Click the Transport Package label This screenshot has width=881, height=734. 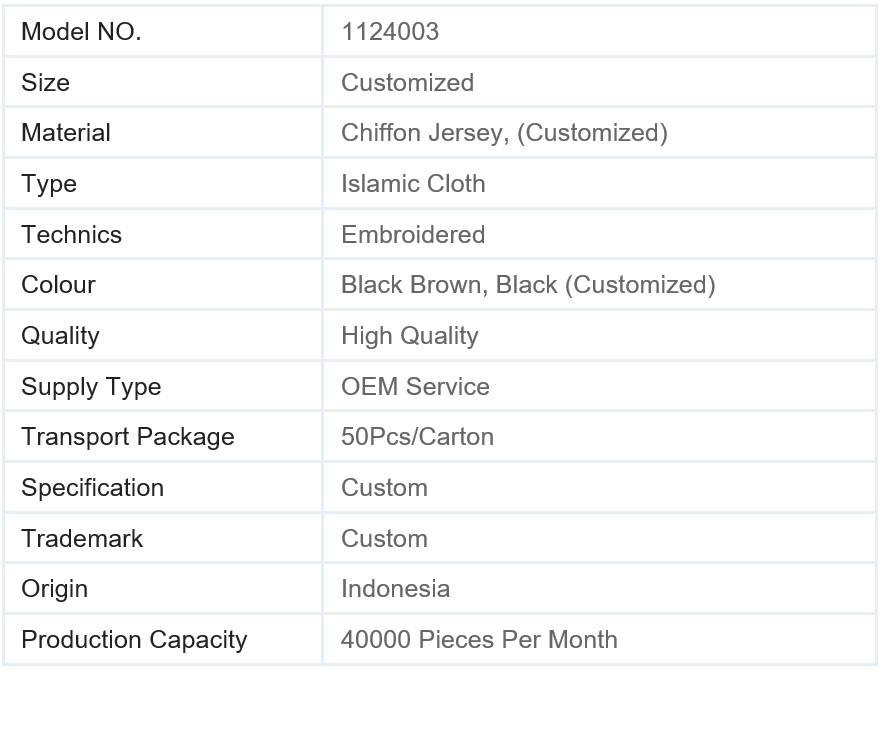pyautogui.click(x=128, y=437)
